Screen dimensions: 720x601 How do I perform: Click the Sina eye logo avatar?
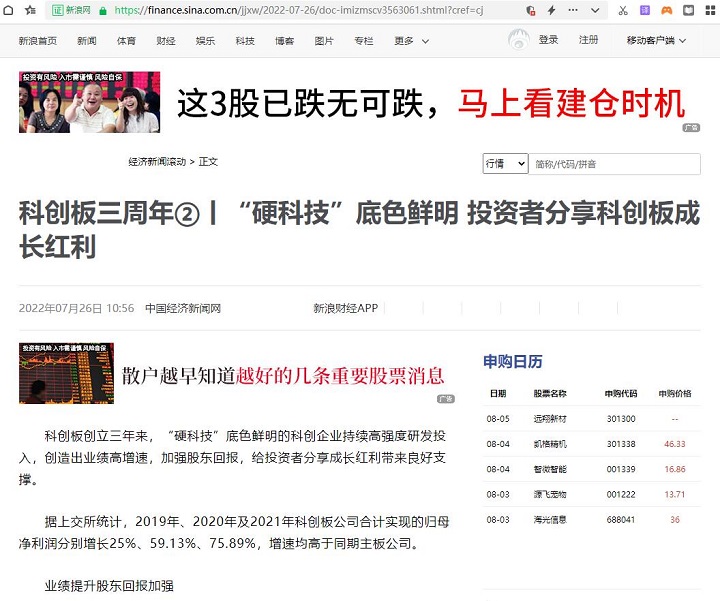[518, 40]
